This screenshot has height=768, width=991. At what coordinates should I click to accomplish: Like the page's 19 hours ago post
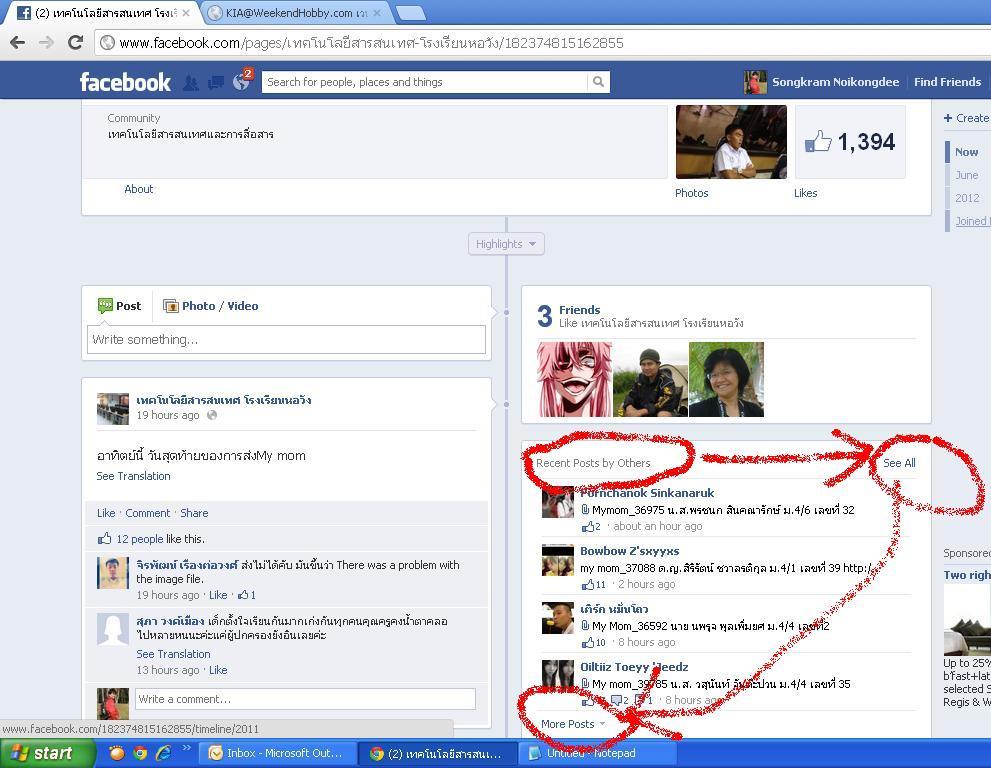pyautogui.click(x=106, y=513)
